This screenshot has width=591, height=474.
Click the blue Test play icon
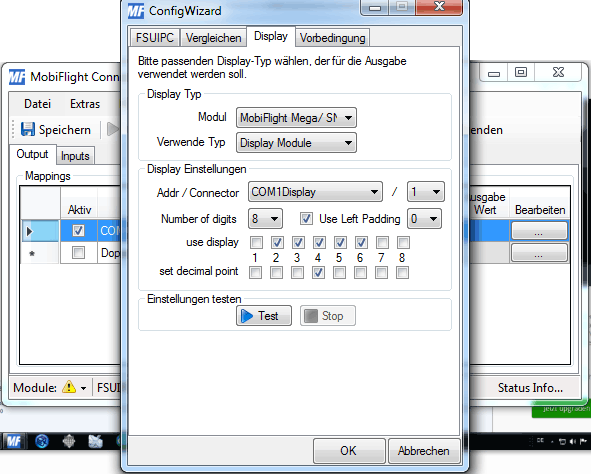pos(247,316)
